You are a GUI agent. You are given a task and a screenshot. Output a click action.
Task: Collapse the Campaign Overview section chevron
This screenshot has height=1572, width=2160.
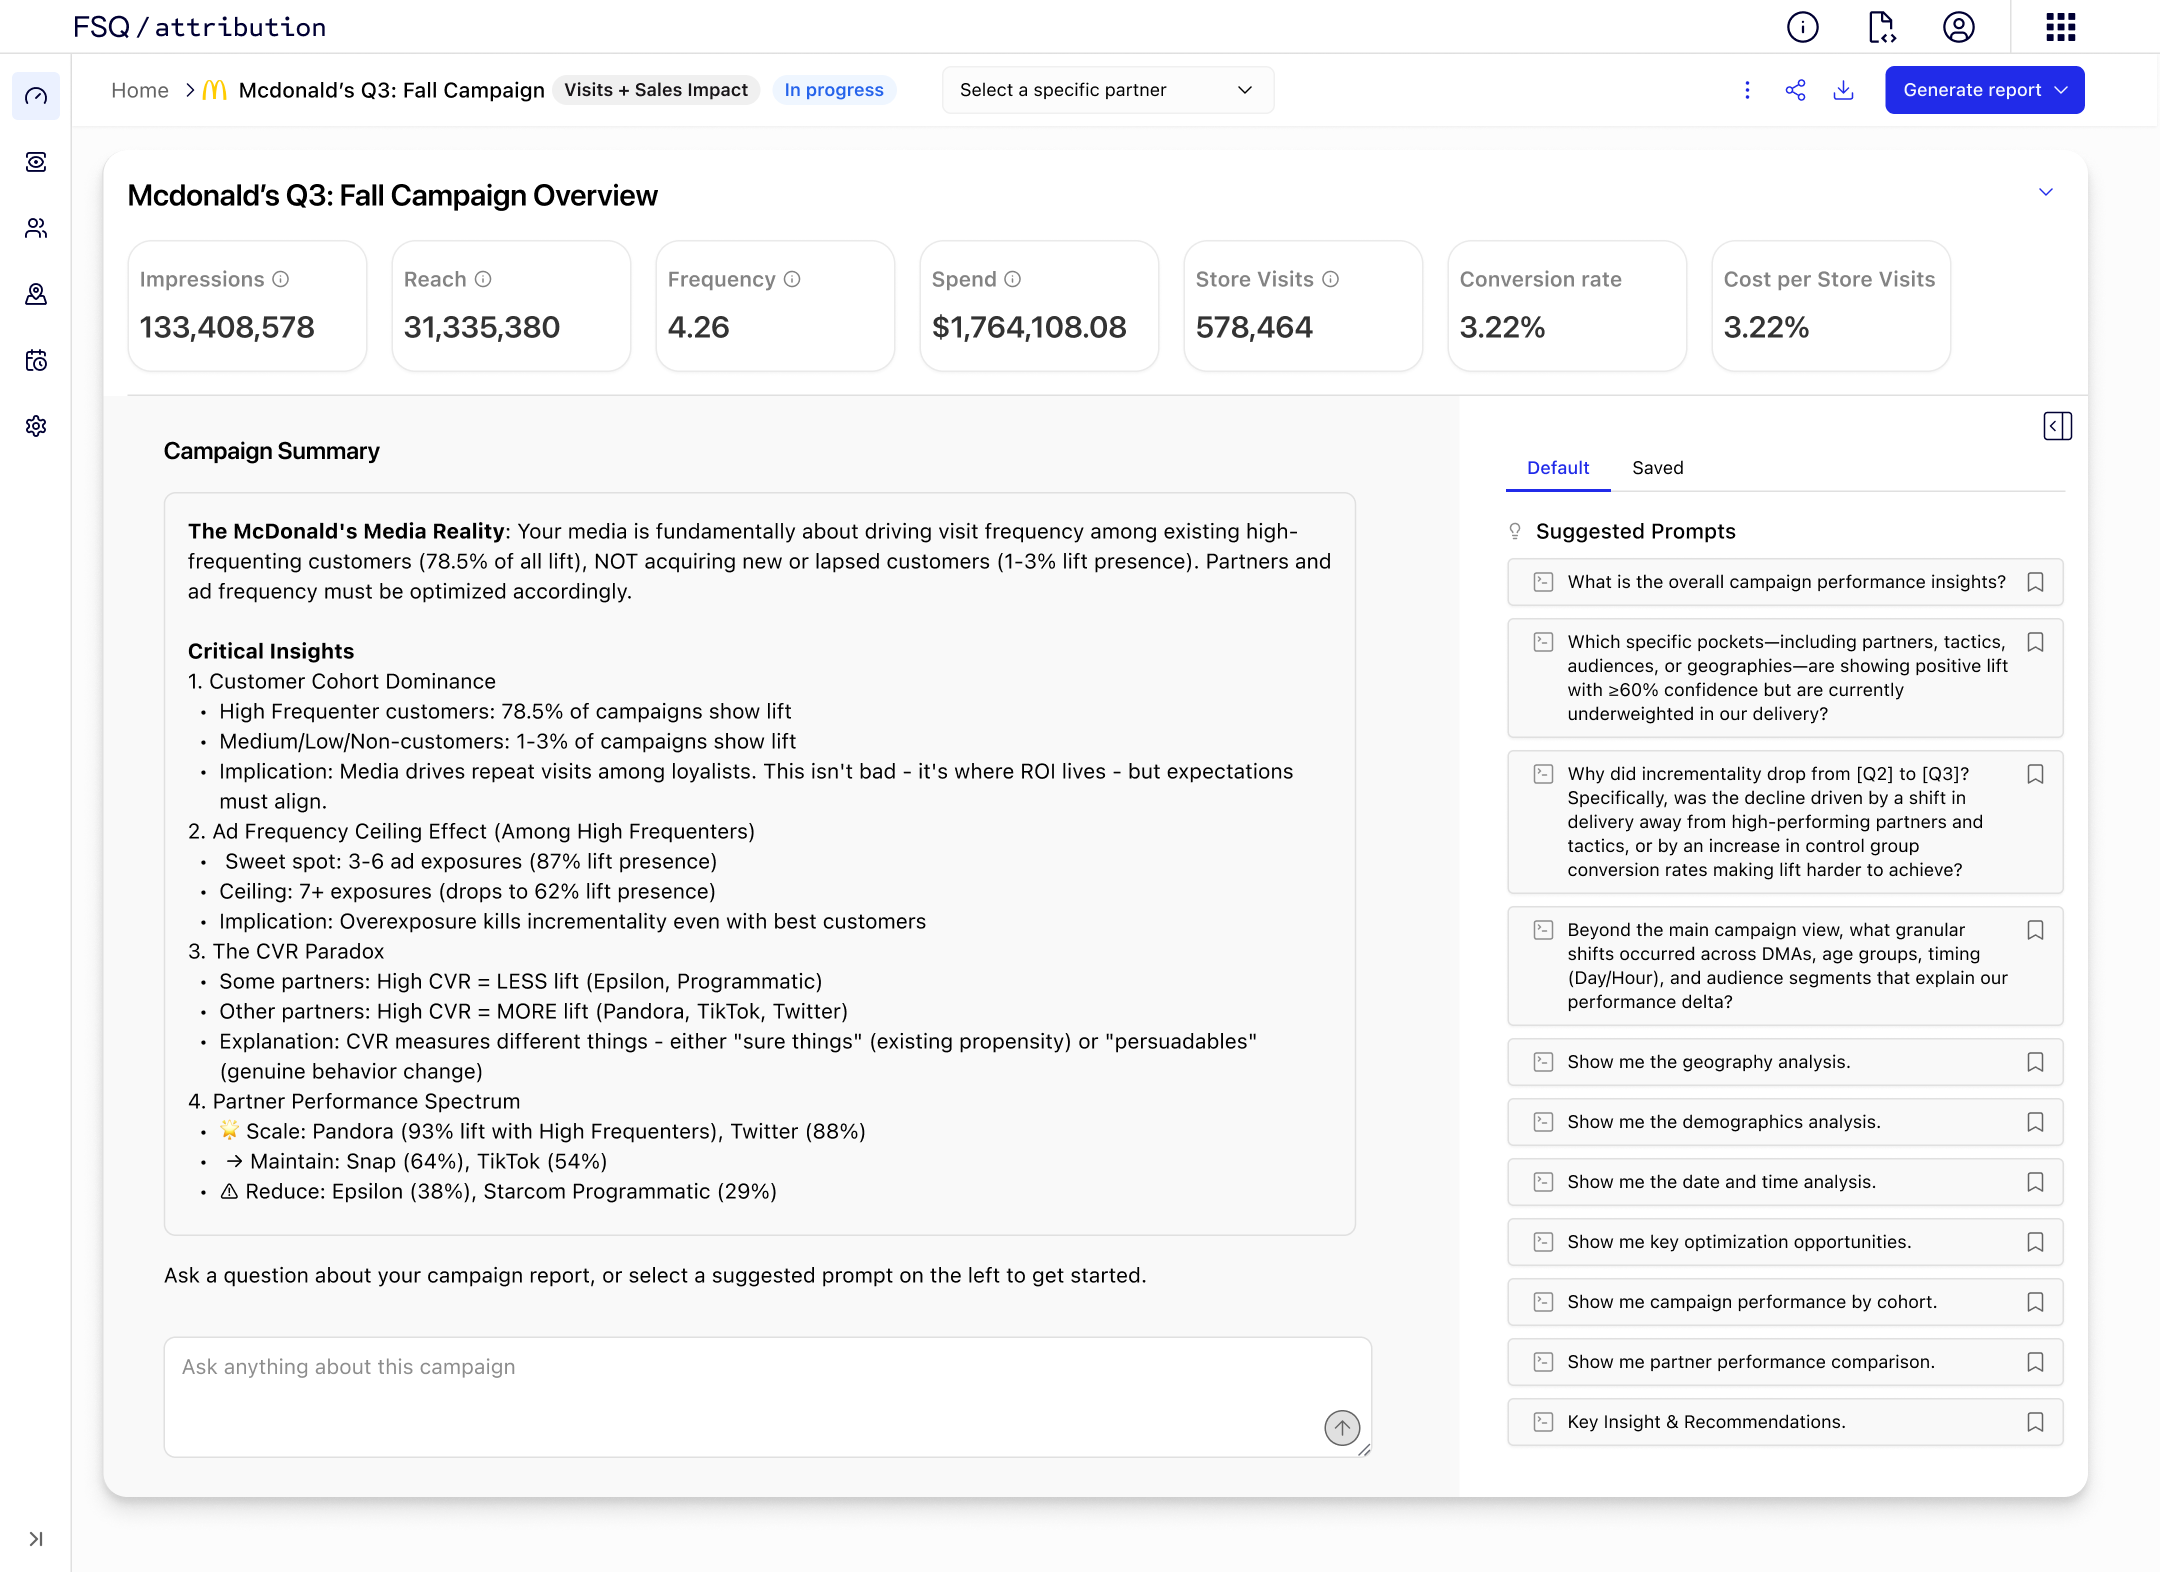coord(2046,192)
